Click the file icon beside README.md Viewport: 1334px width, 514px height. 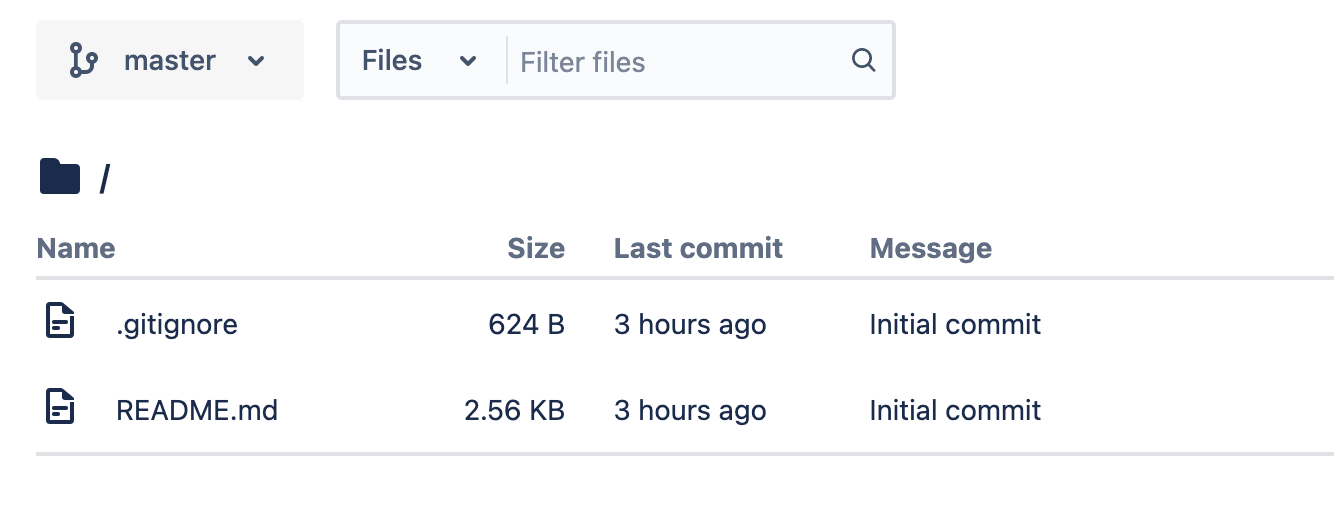tap(61, 407)
